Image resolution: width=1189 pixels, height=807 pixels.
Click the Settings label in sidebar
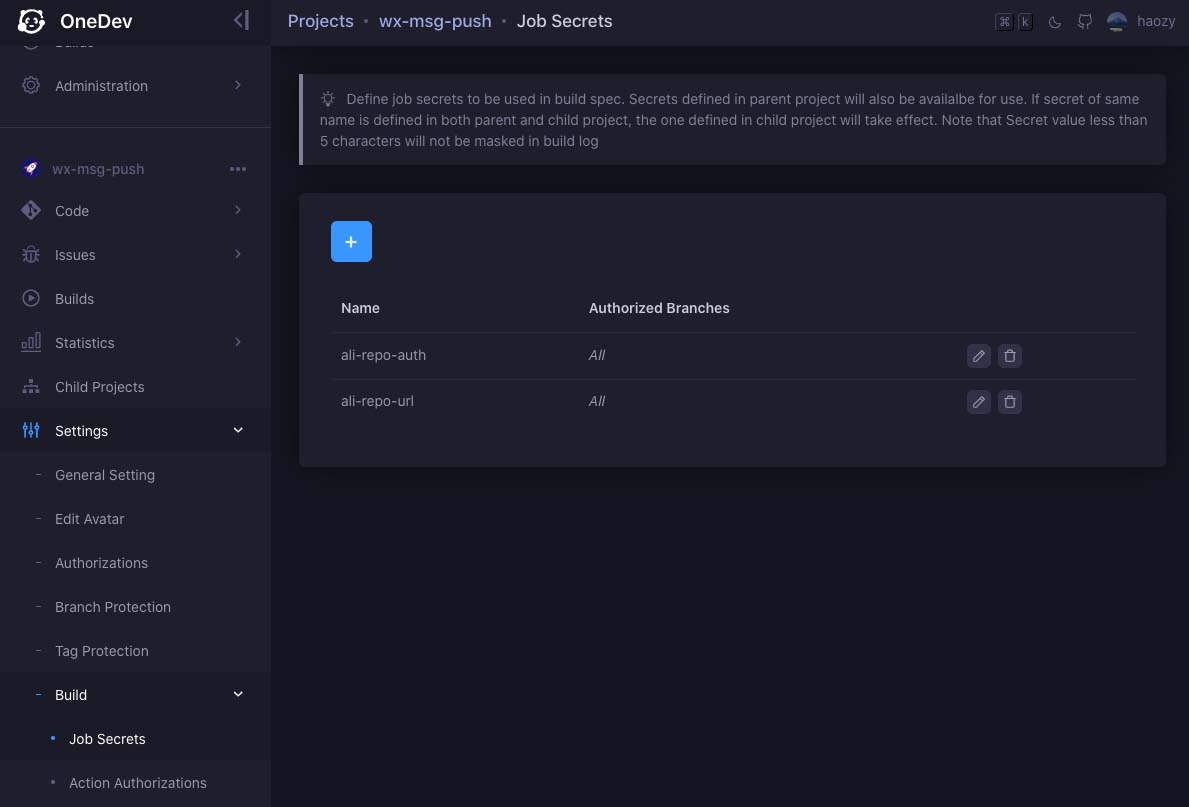(x=81, y=431)
